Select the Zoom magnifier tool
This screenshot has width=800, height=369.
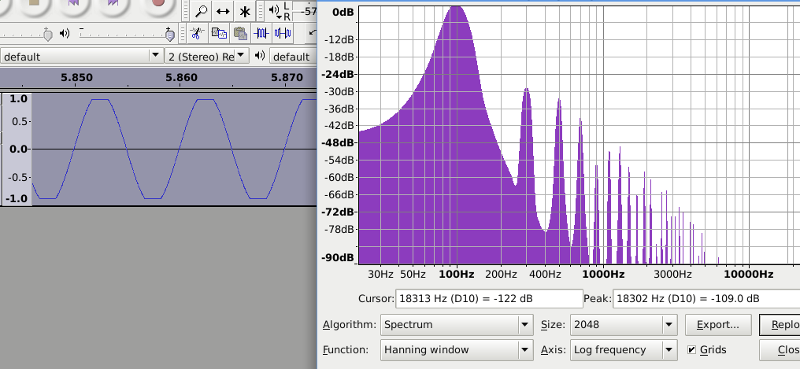tap(201, 11)
